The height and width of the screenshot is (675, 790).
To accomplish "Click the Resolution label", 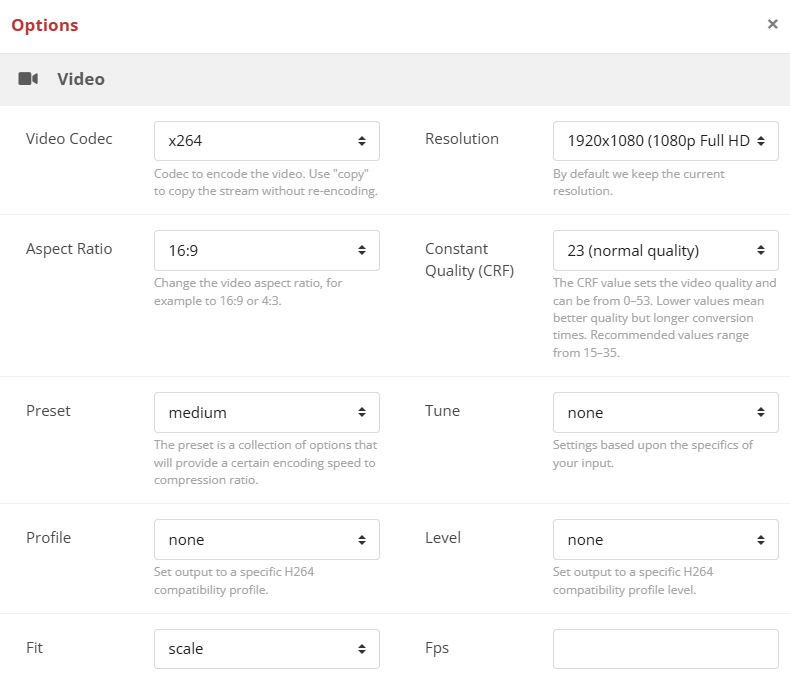I will coord(462,139).
